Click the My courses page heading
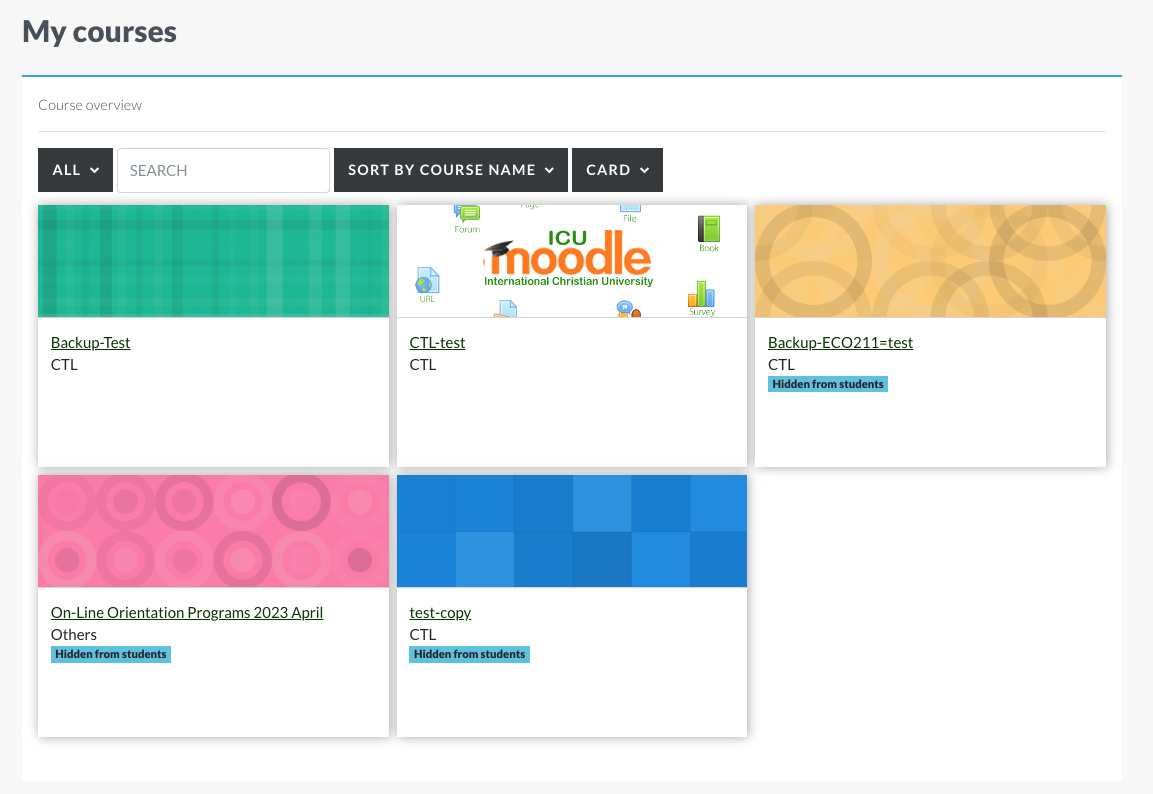The width and height of the screenshot is (1153, 794). pos(98,31)
